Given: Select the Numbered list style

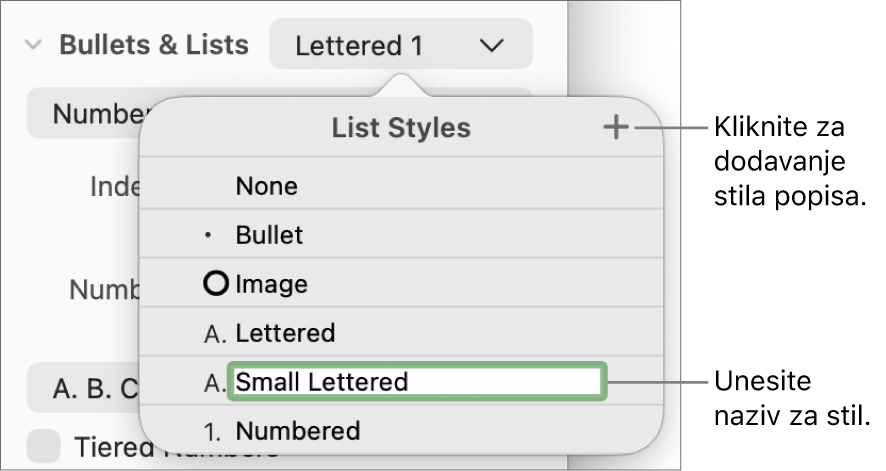Looking at the screenshot, I should 298,431.
